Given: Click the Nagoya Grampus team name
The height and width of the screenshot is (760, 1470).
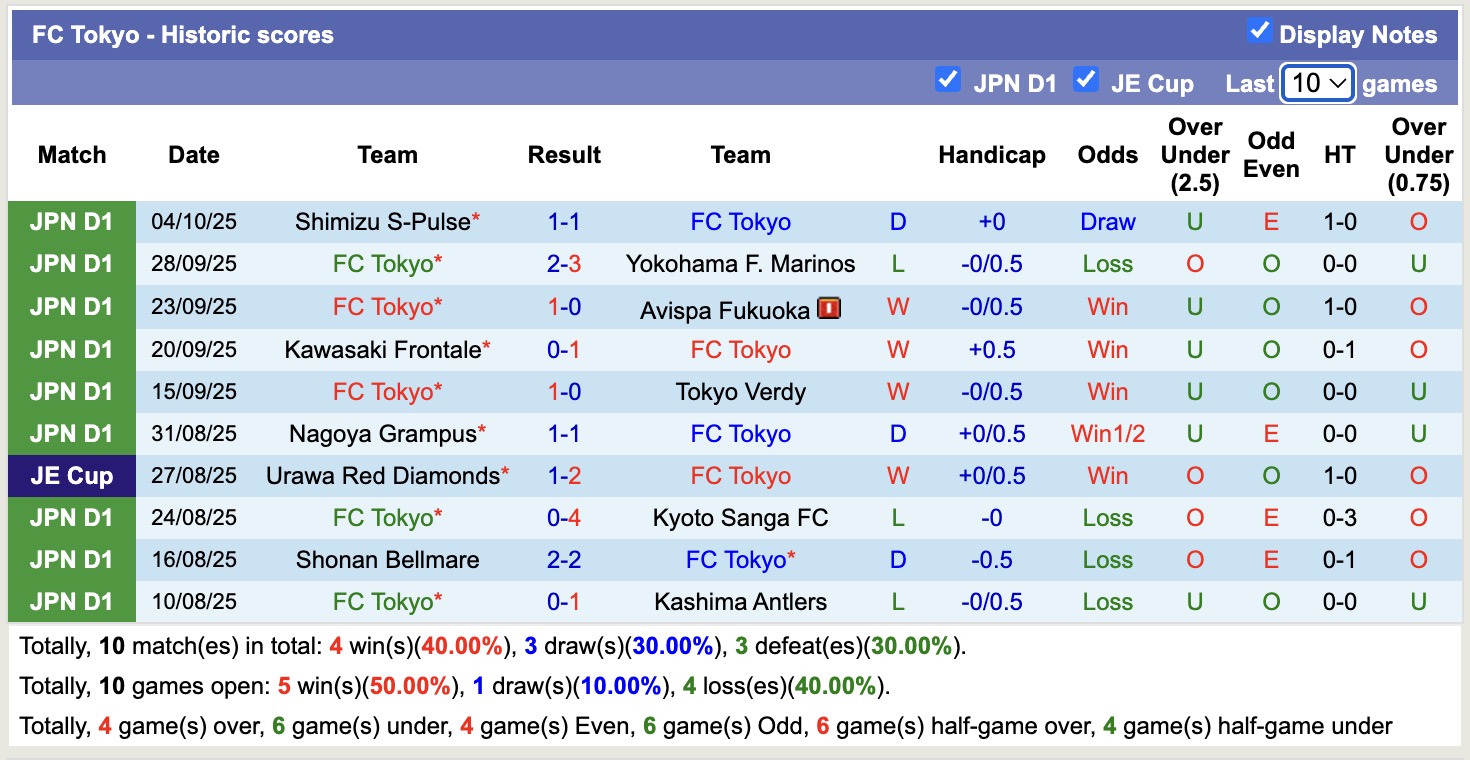Looking at the screenshot, I should point(384,433).
